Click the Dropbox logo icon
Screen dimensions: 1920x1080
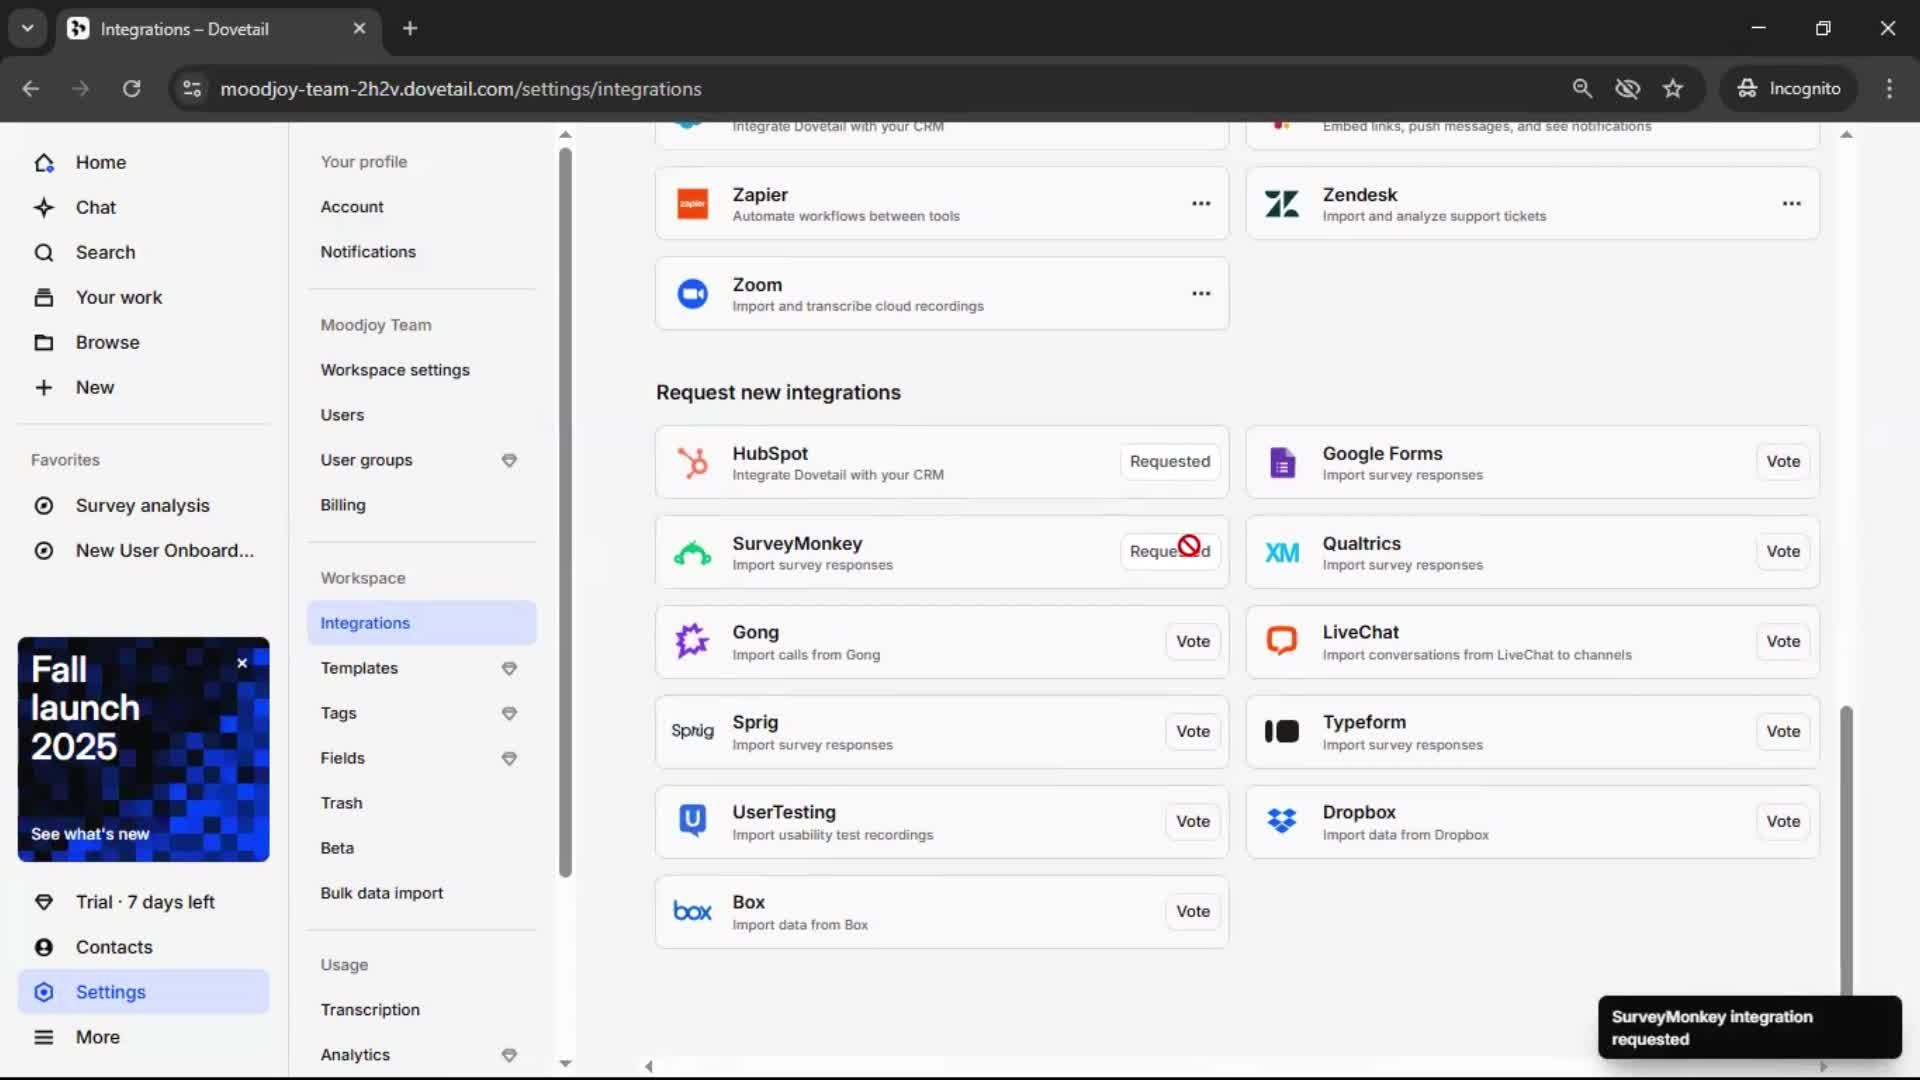1282,821
